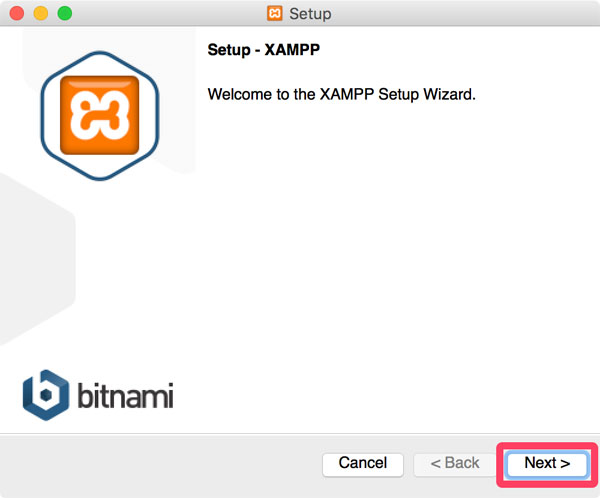Cancel the XAMPP setup
Image resolution: width=600 pixels, height=498 pixels.
pyautogui.click(x=362, y=464)
